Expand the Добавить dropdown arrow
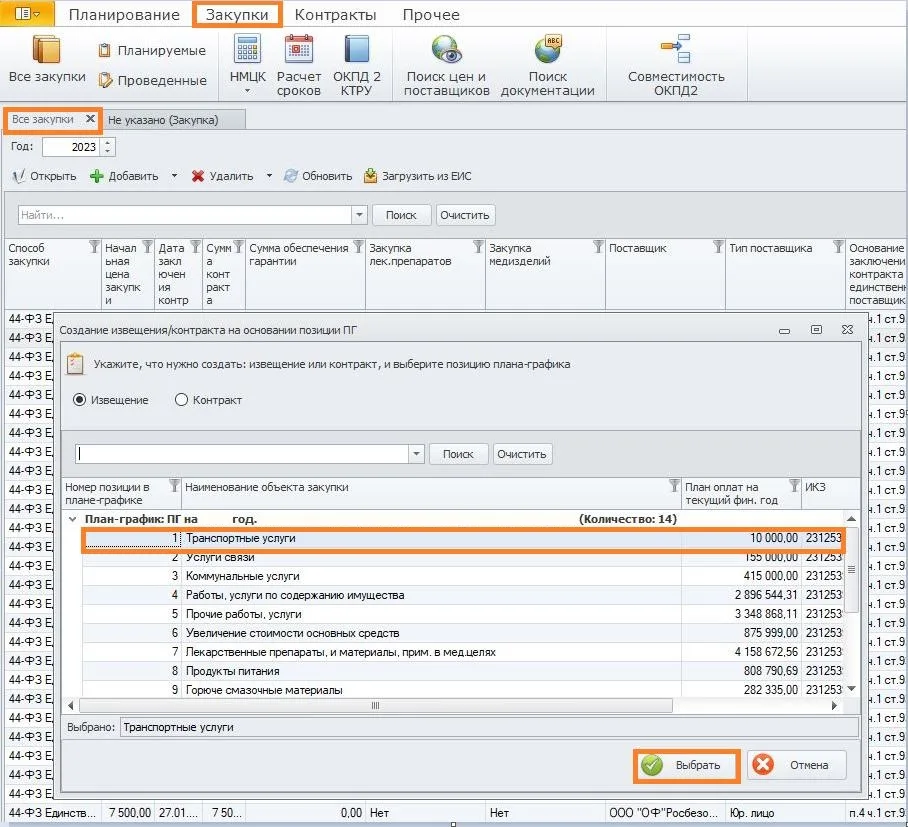Screen dimensions: 908x827 point(174,175)
